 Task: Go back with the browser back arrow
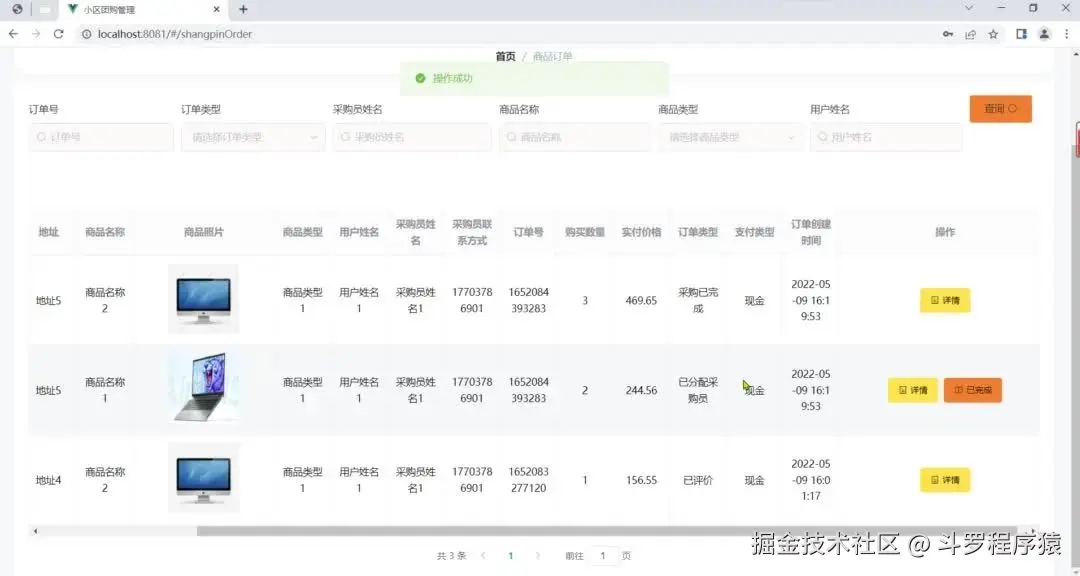[x=13, y=34]
